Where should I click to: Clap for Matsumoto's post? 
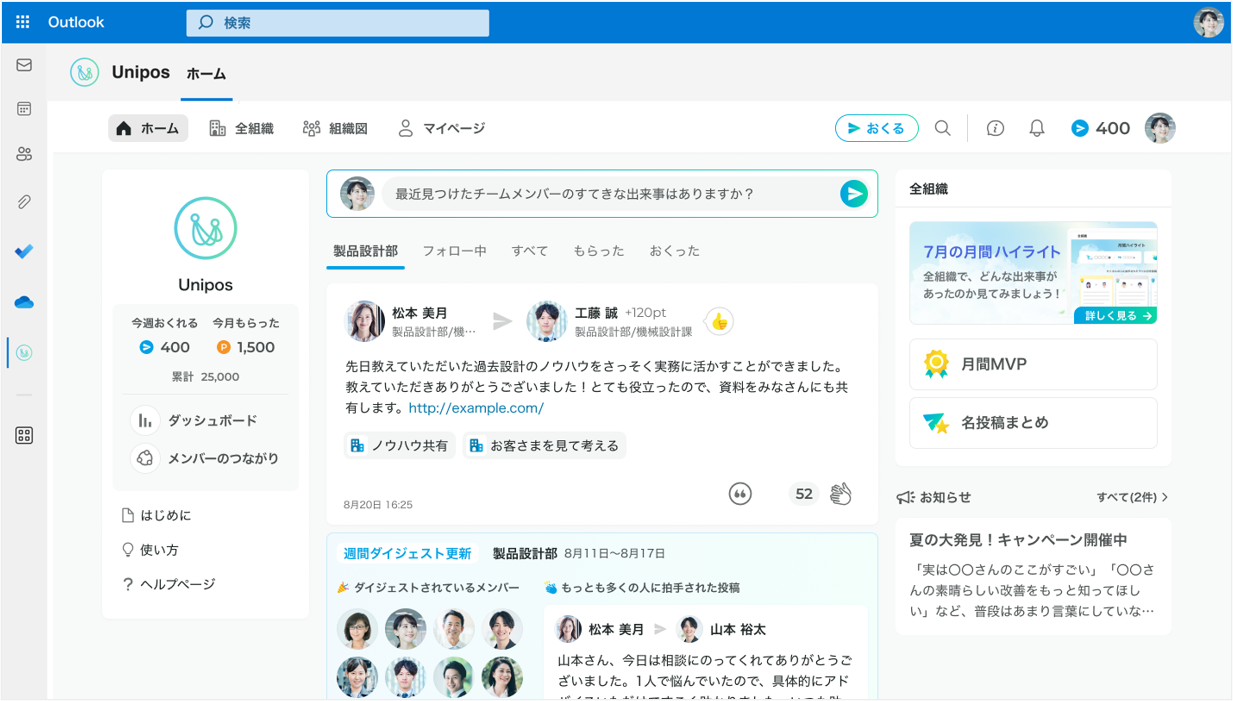pos(841,493)
